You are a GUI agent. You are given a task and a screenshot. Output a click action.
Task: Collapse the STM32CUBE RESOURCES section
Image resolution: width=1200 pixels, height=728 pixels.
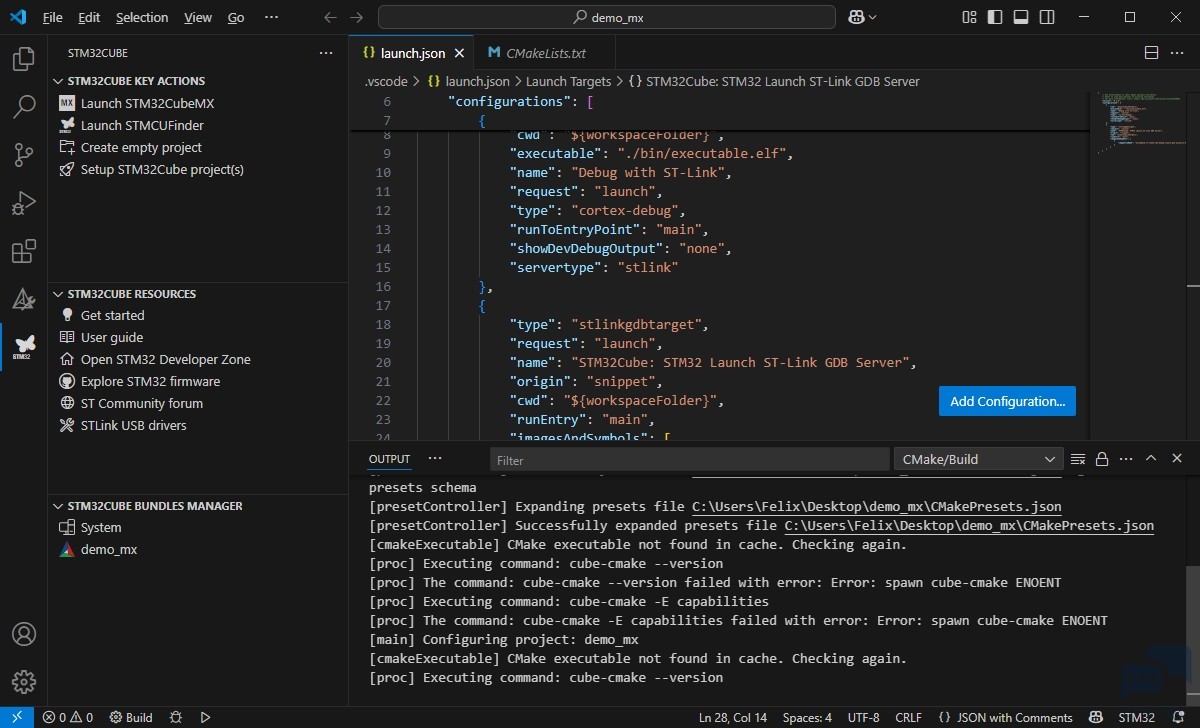tap(131, 294)
